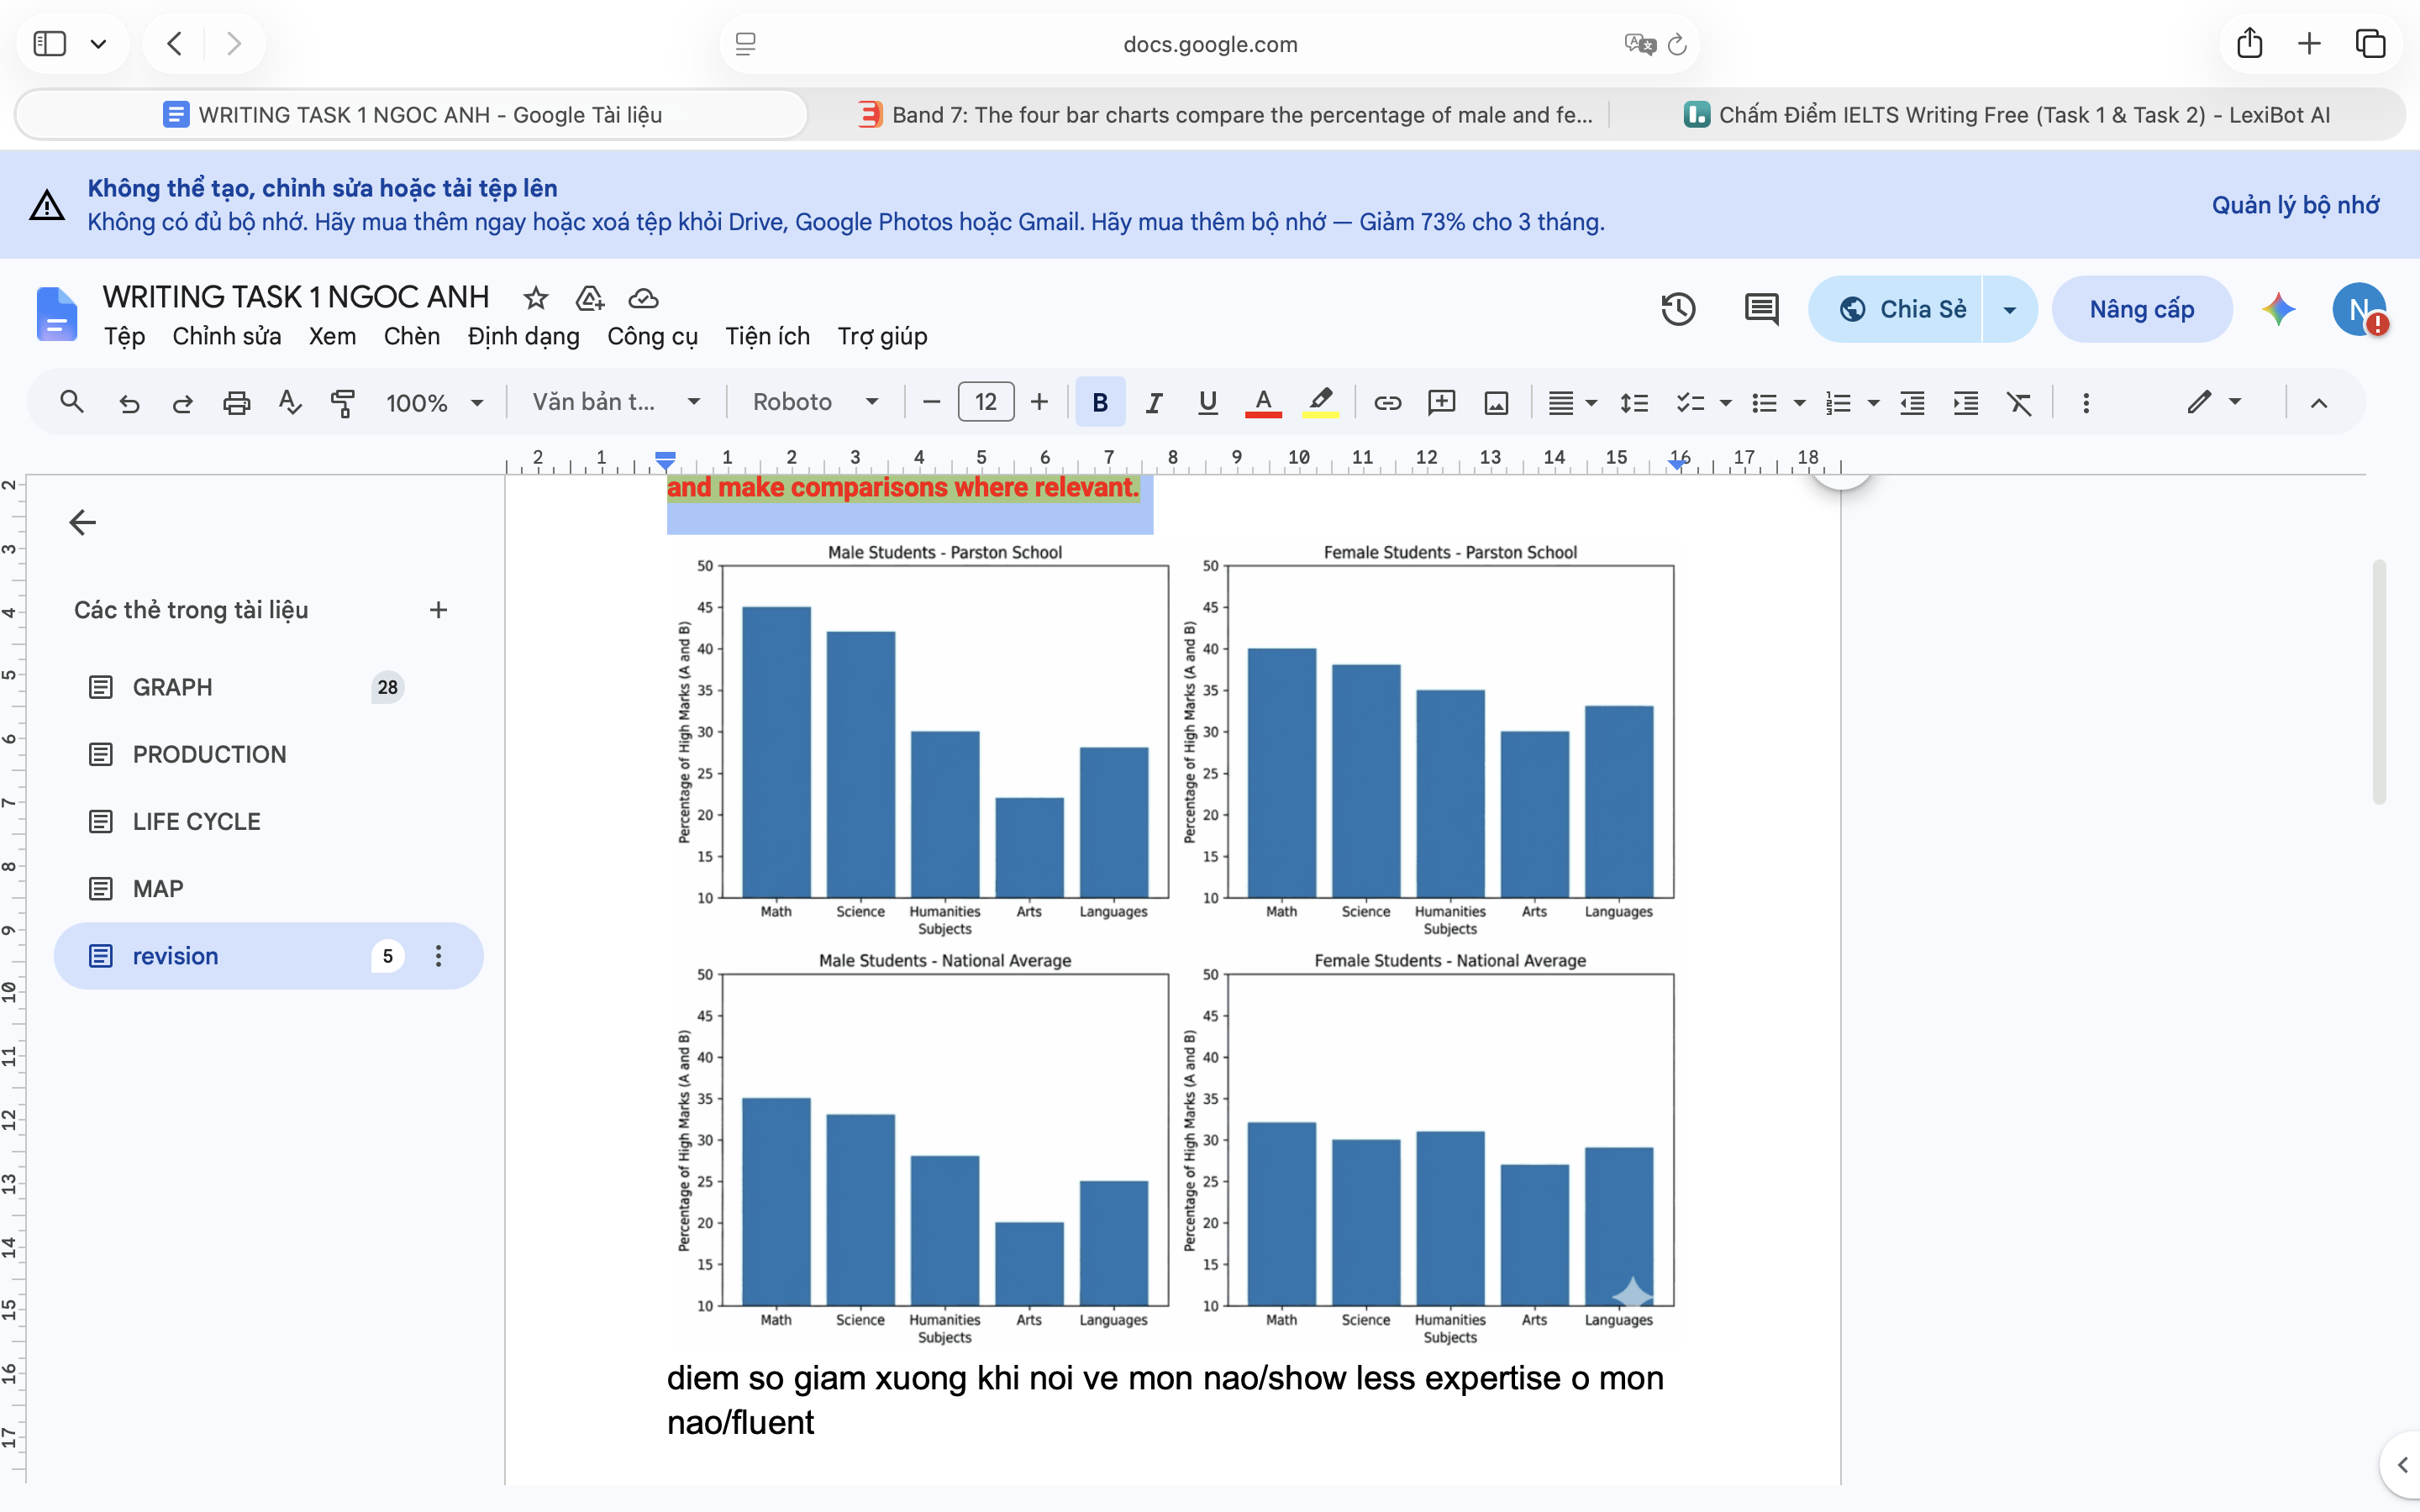Image resolution: width=2420 pixels, height=1512 pixels.
Task: Open the Xem menu
Action: coord(332,336)
